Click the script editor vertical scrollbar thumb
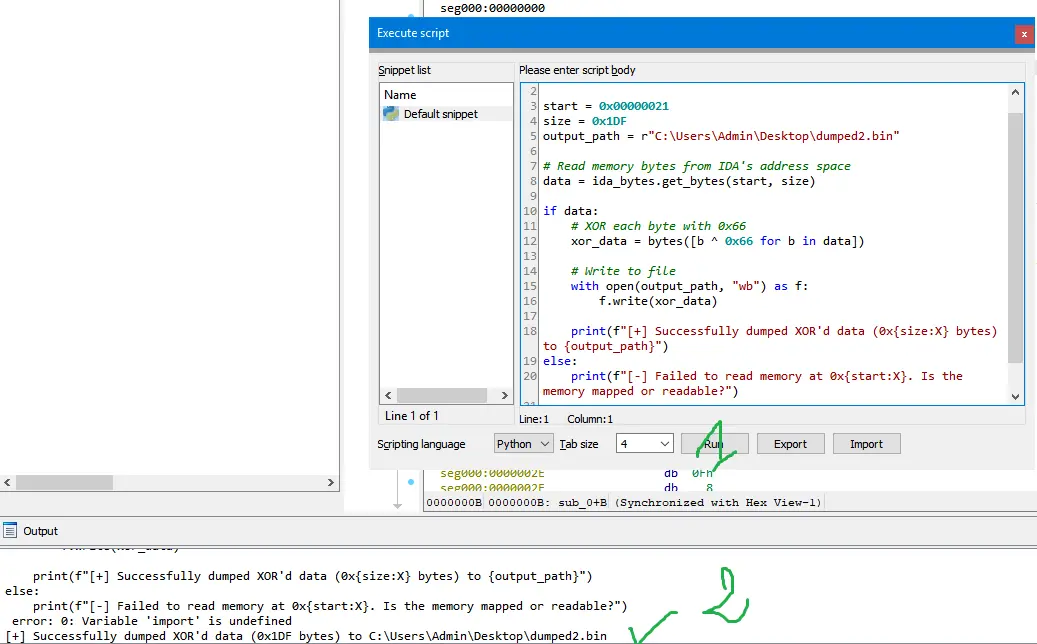1037x644 pixels. point(1015,238)
